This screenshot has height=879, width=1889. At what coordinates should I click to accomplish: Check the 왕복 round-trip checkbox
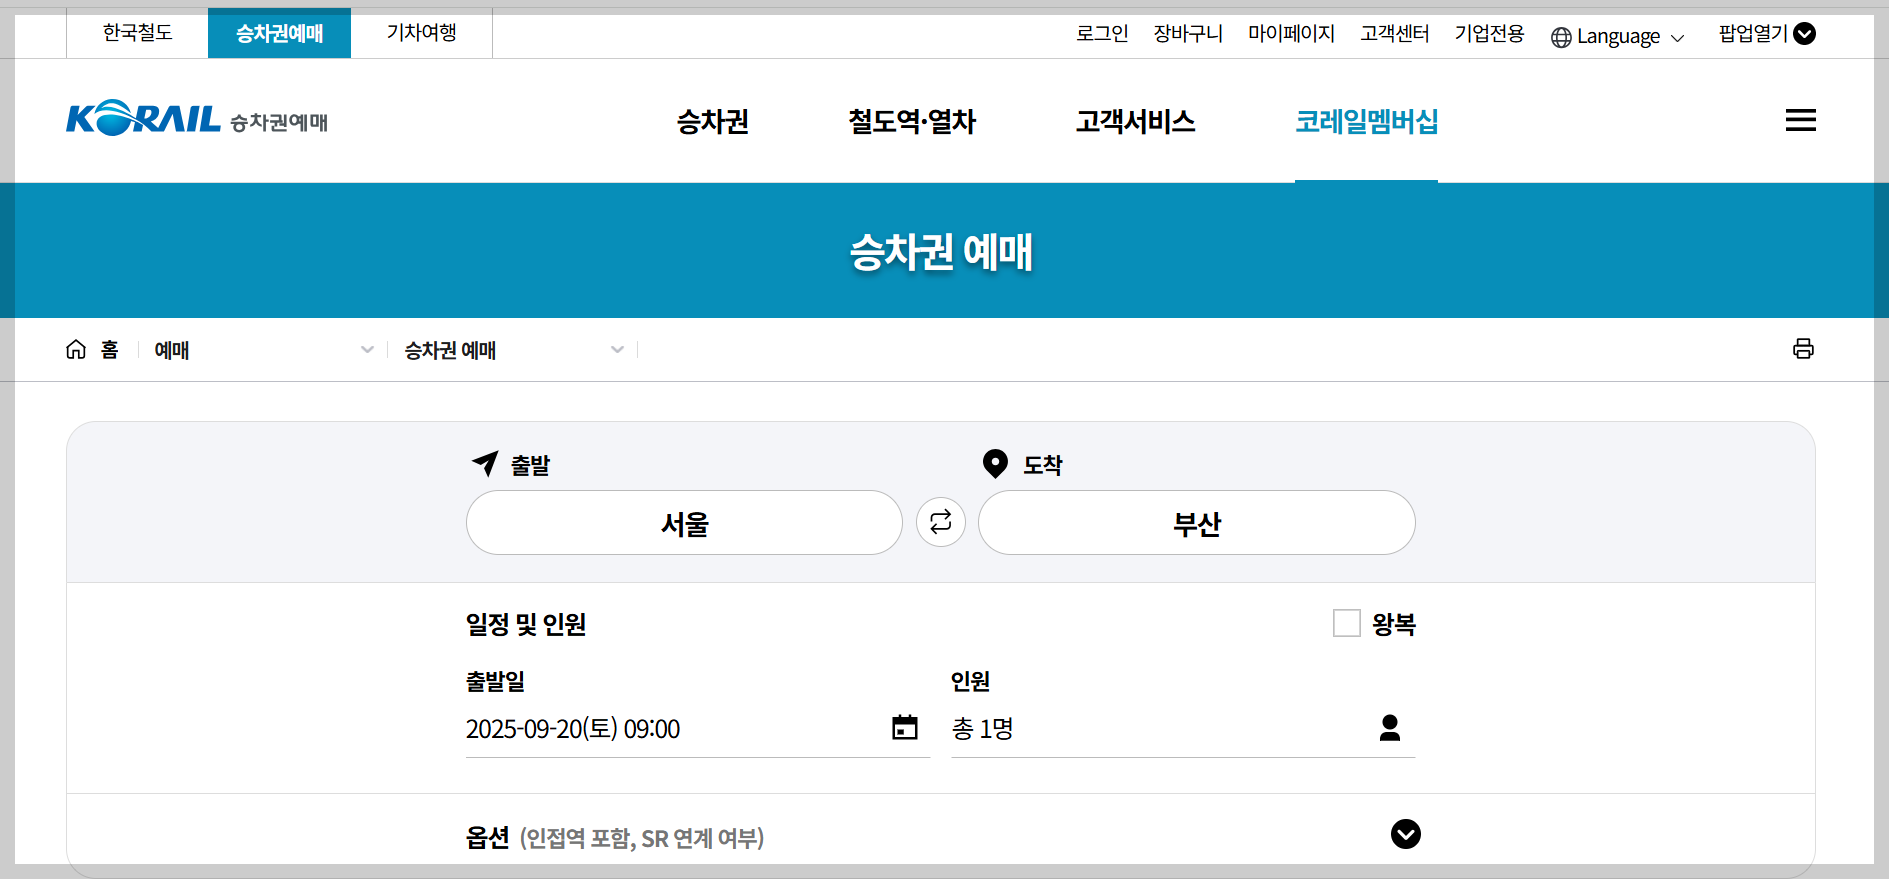coord(1346,623)
